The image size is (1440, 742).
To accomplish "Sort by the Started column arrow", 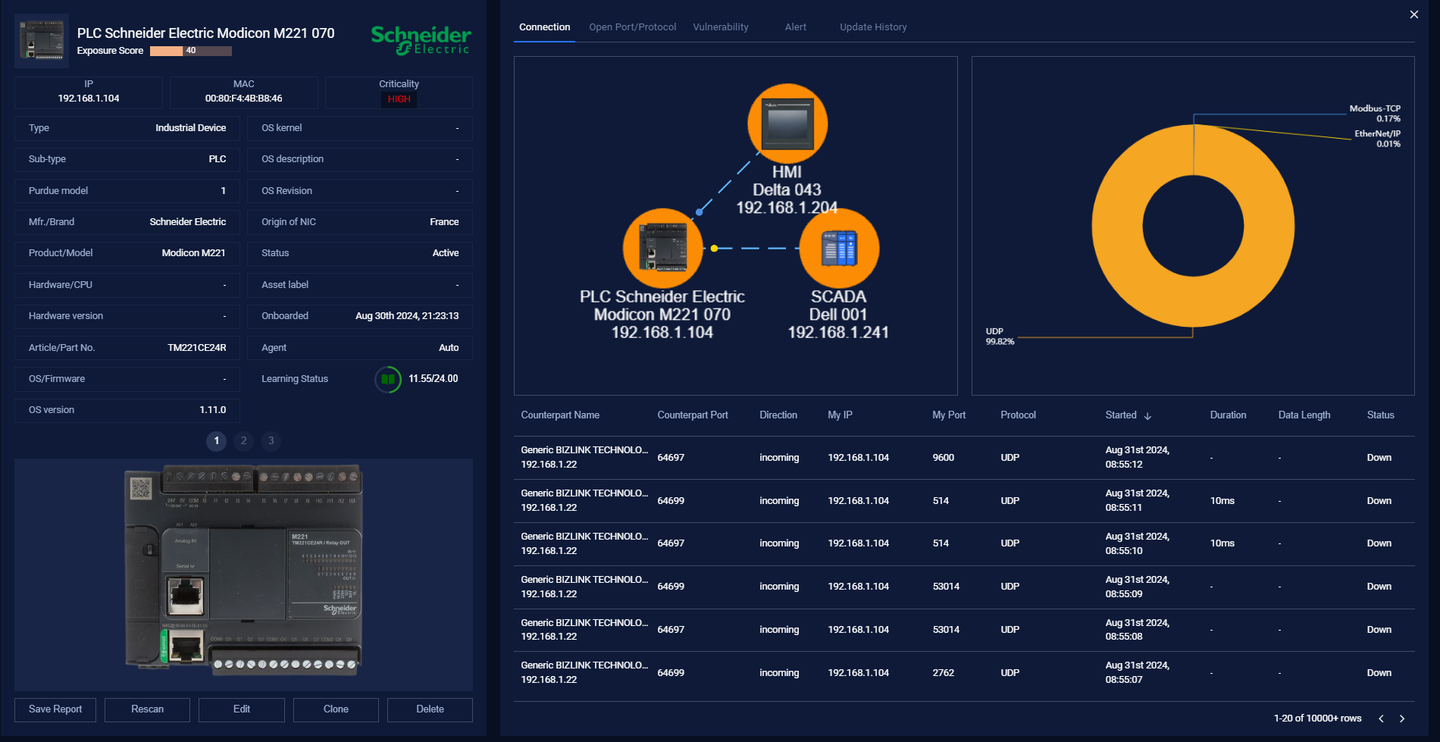I will pos(1148,415).
